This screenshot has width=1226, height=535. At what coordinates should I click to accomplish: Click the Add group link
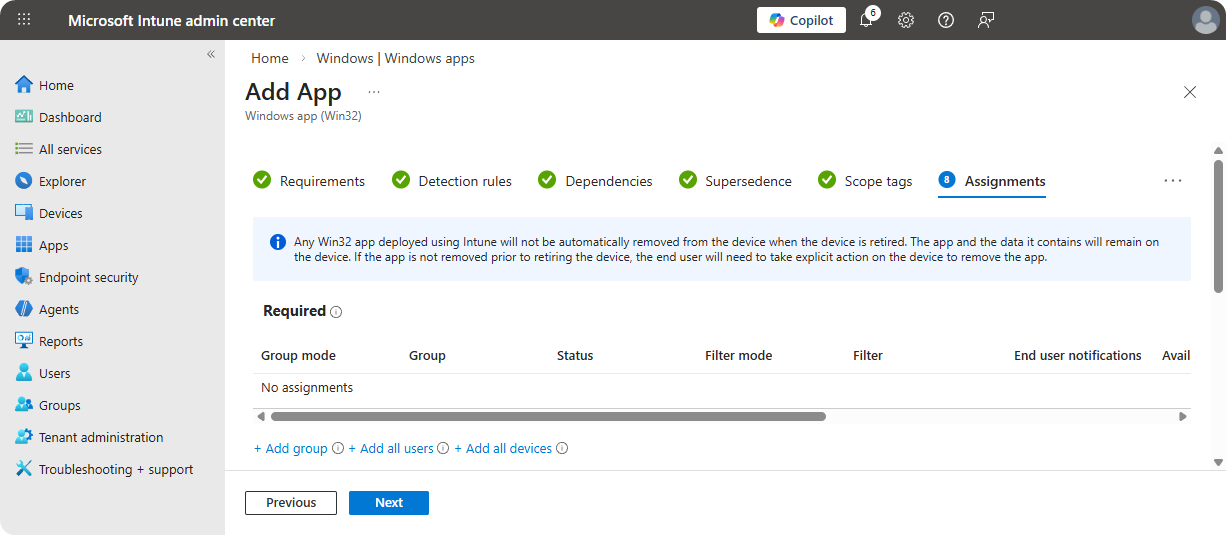point(291,449)
